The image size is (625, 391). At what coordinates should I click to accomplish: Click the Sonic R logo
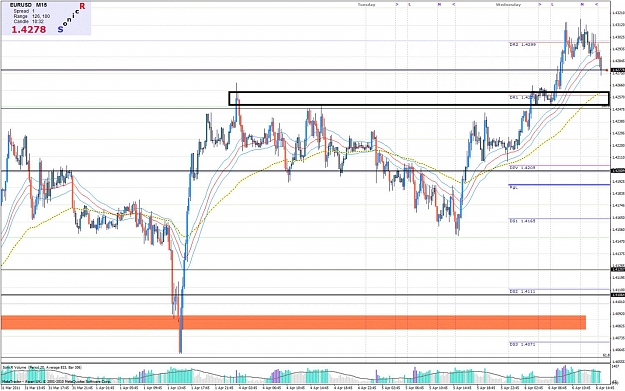tap(71, 18)
